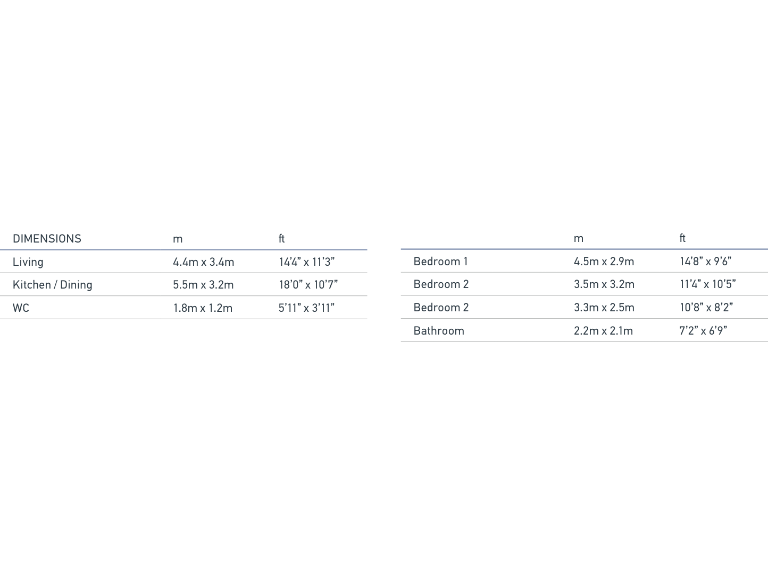Click the 4.5m x 2.9m dimension
768x576 pixels.
click(604, 262)
